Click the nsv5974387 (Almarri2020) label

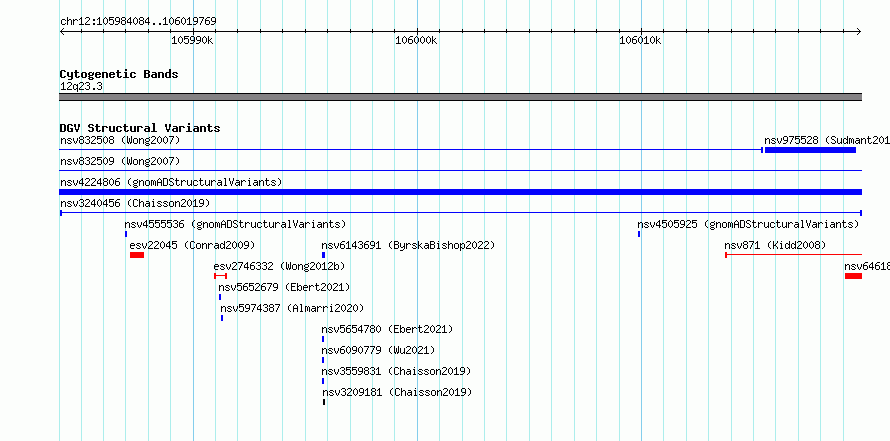tap(292, 308)
